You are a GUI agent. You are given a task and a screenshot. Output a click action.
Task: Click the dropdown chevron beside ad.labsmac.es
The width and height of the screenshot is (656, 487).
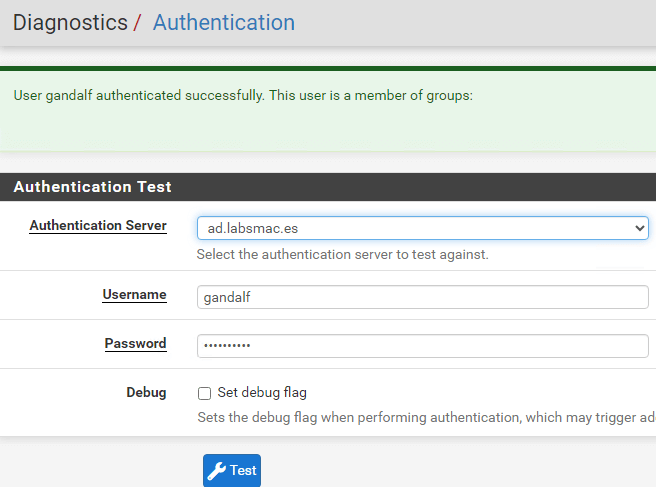(640, 228)
